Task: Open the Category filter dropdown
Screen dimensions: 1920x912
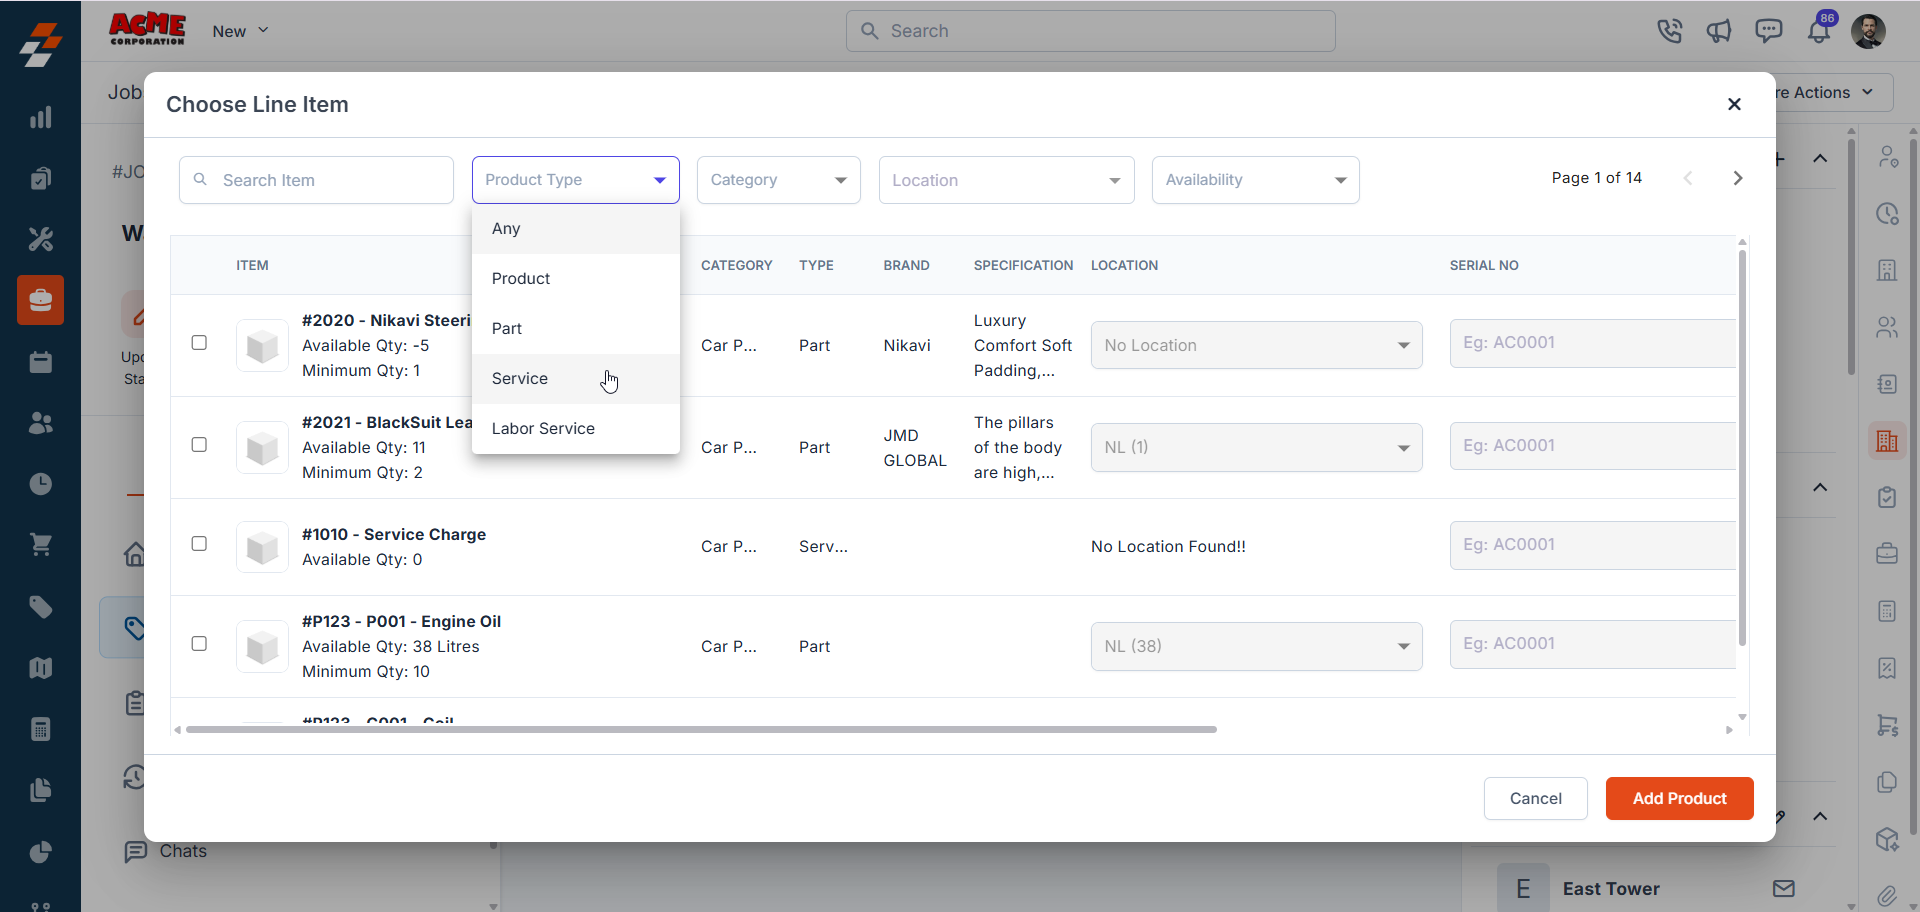Action: tap(779, 180)
